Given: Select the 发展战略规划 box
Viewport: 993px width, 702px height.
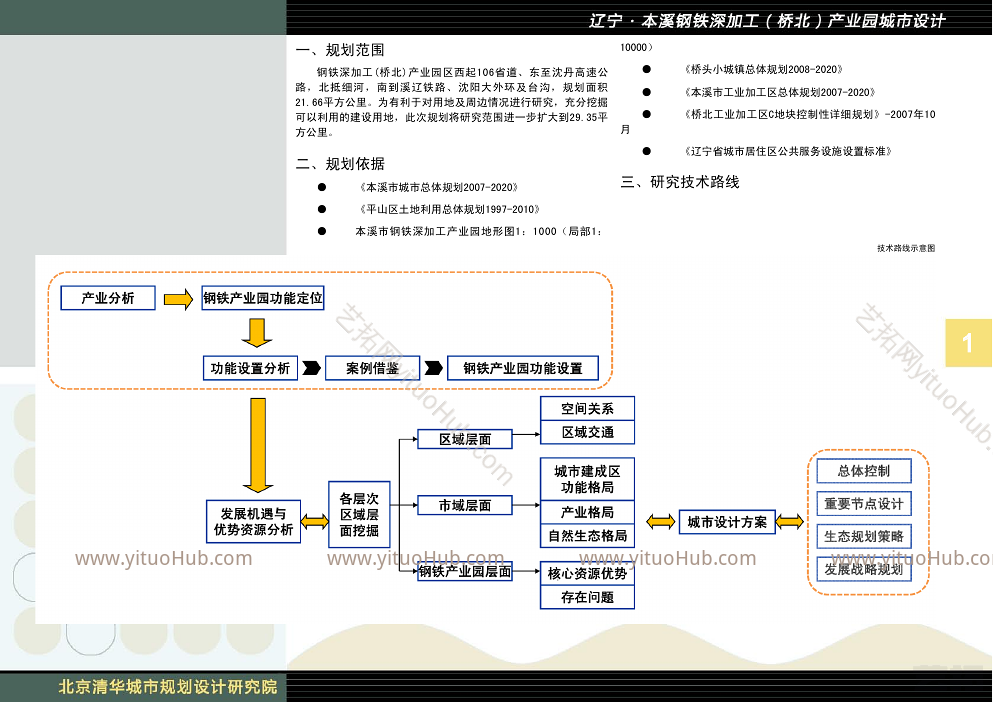Looking at the screenshot, I should pyautogui.click(x=864, y=570).
